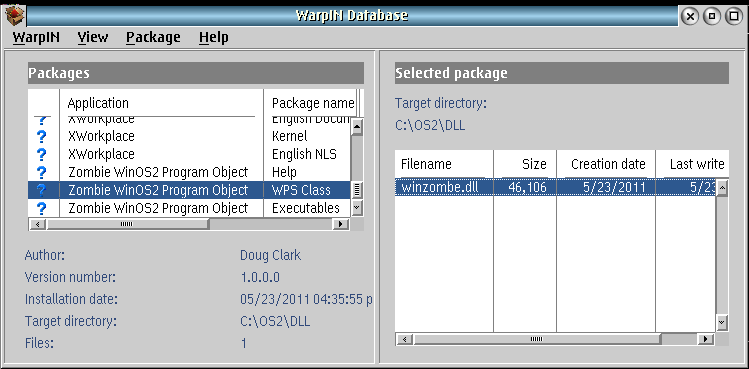Click the Kernel package name cell
Viewport: 749px width, 369px height.
290,136
